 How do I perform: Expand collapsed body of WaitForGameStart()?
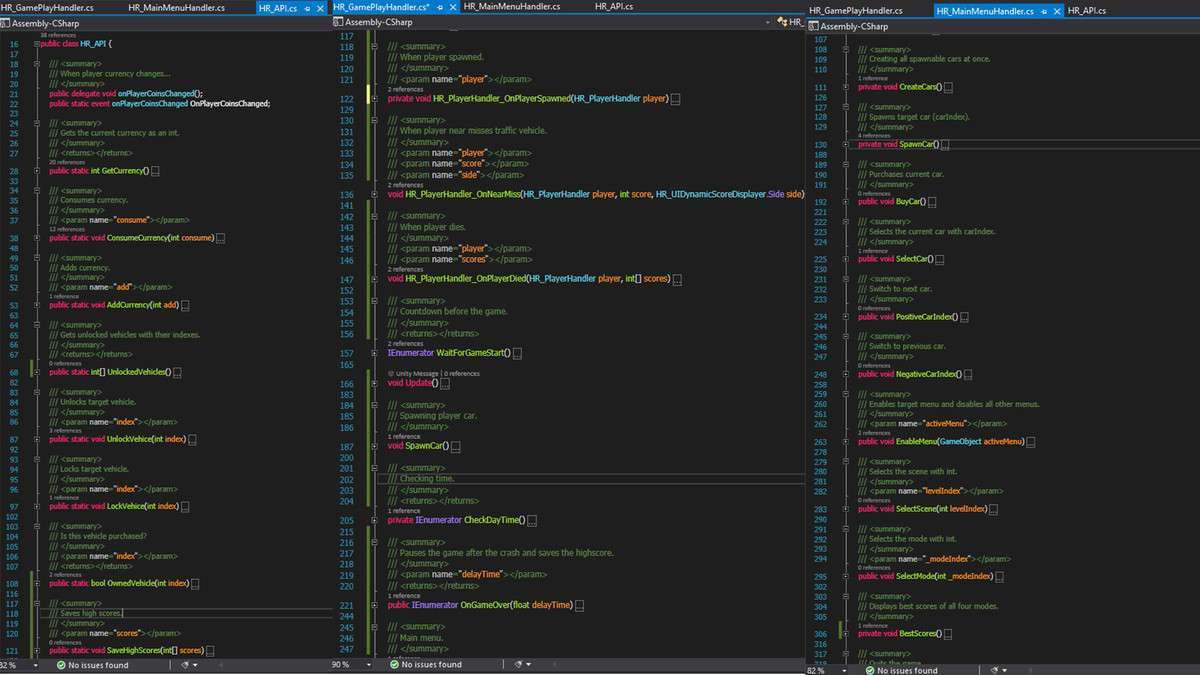click(517, 354)
